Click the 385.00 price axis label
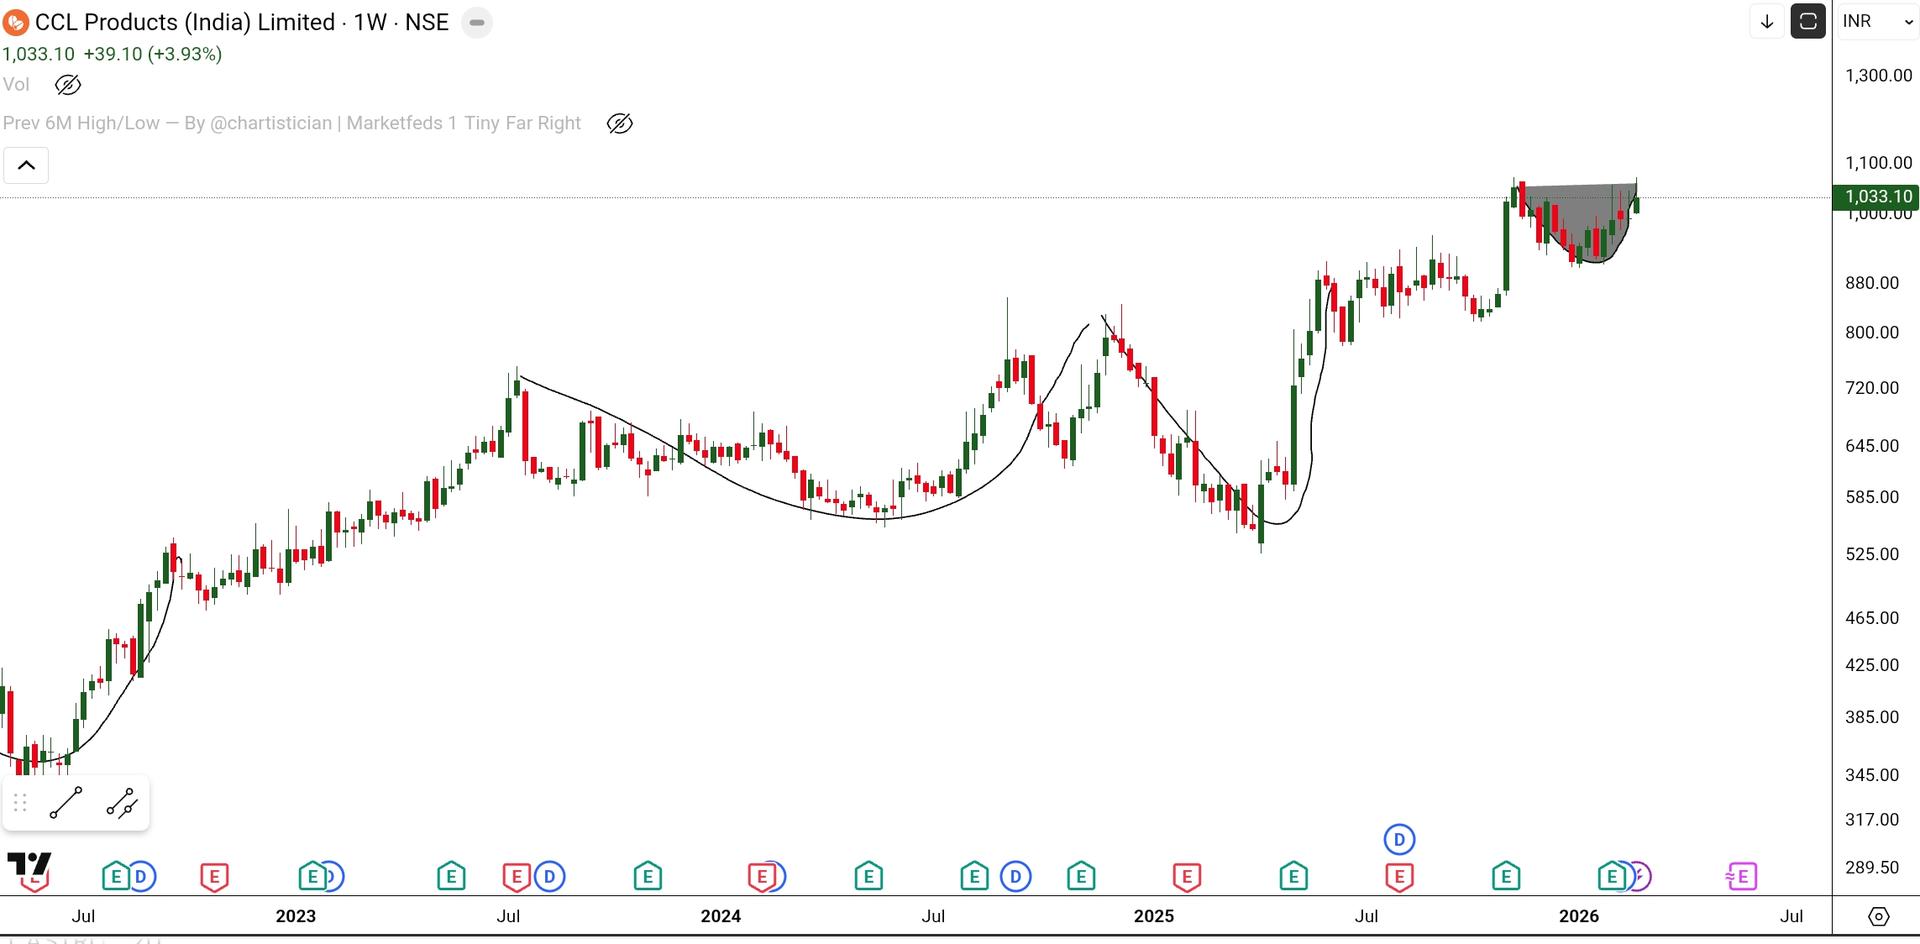Image resolution: width=1920 pixels, height=944 pixels. tap(1872, 717)
